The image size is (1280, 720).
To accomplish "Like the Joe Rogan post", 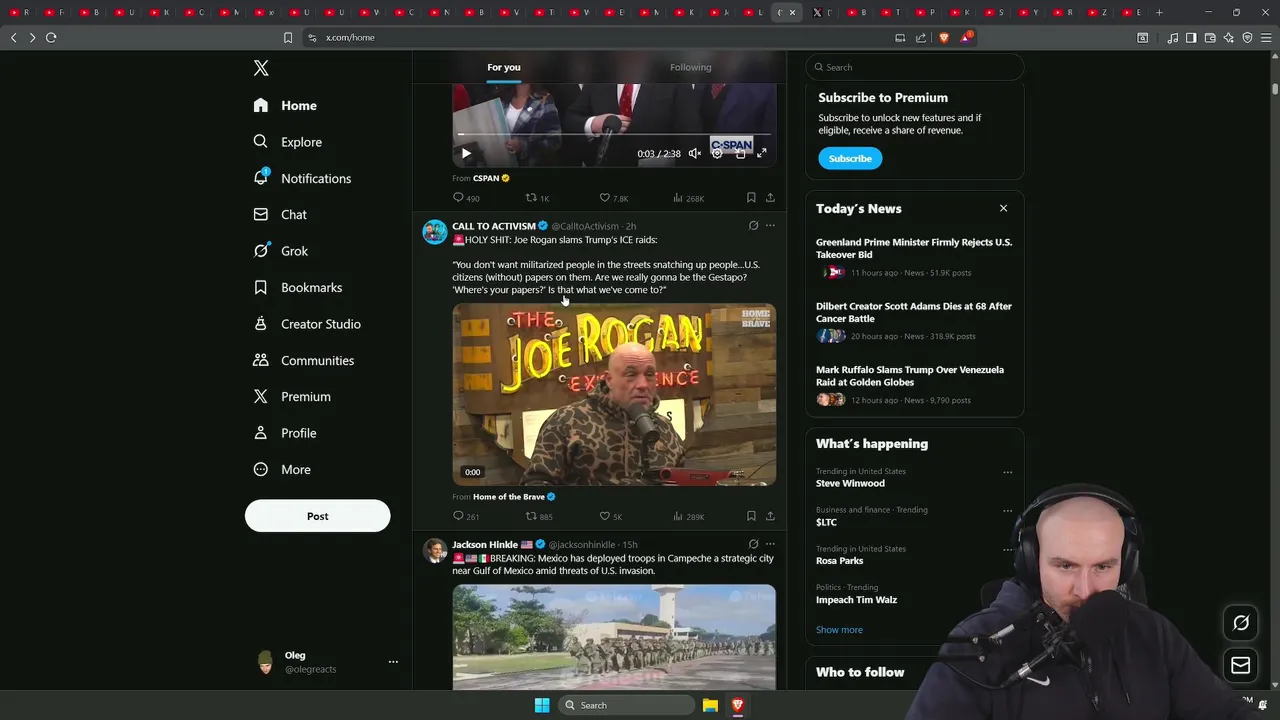I will click(610, 517).
